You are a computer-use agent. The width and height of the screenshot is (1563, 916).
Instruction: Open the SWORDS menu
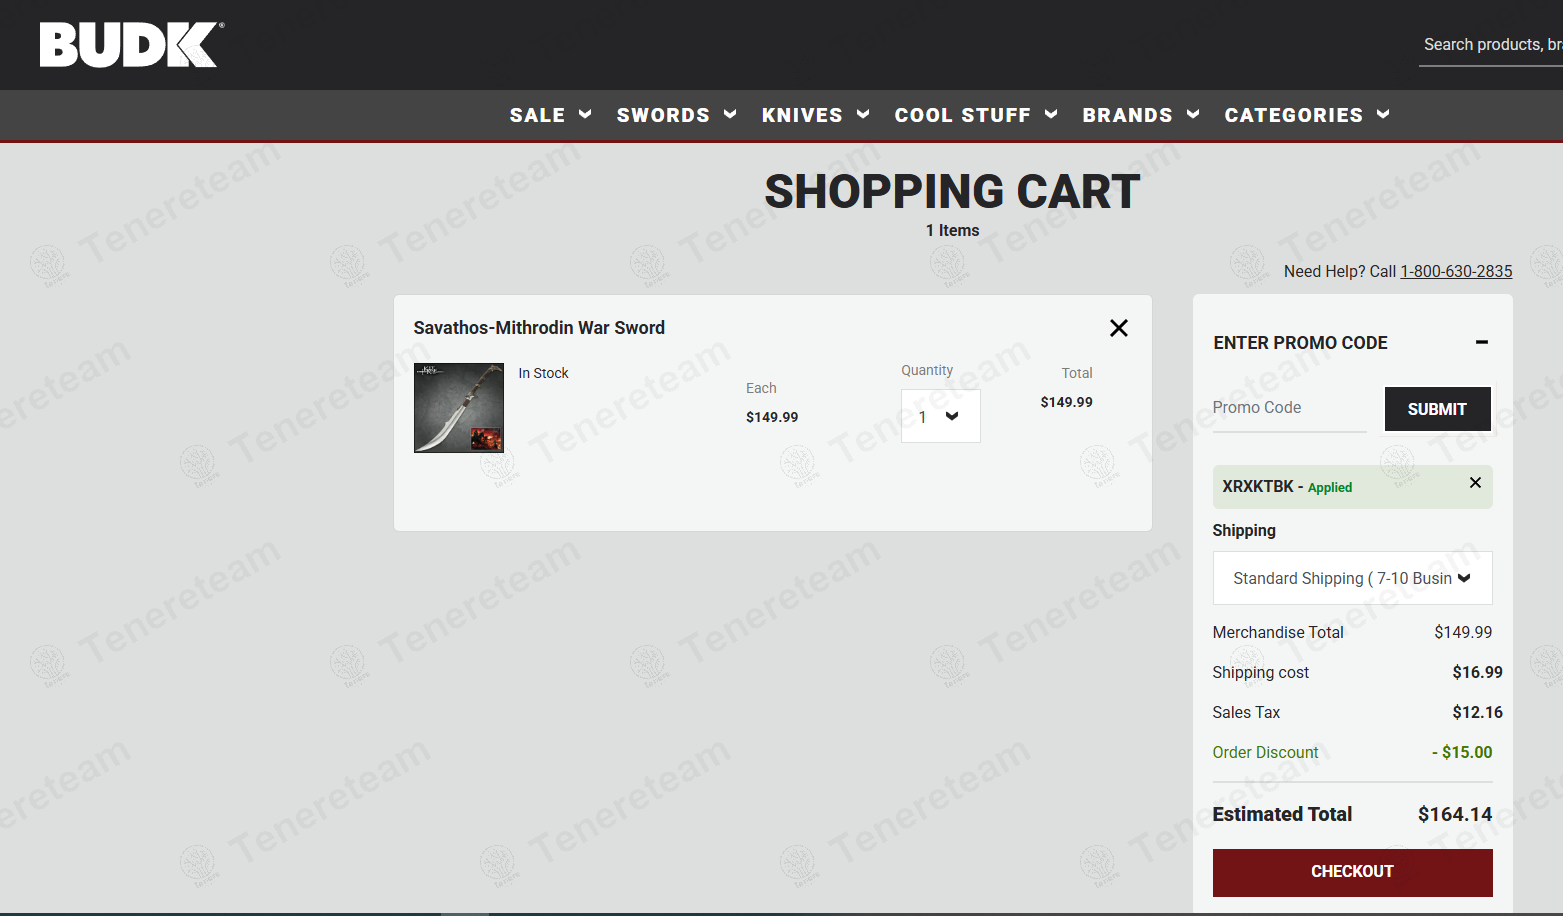coord(663,115)
